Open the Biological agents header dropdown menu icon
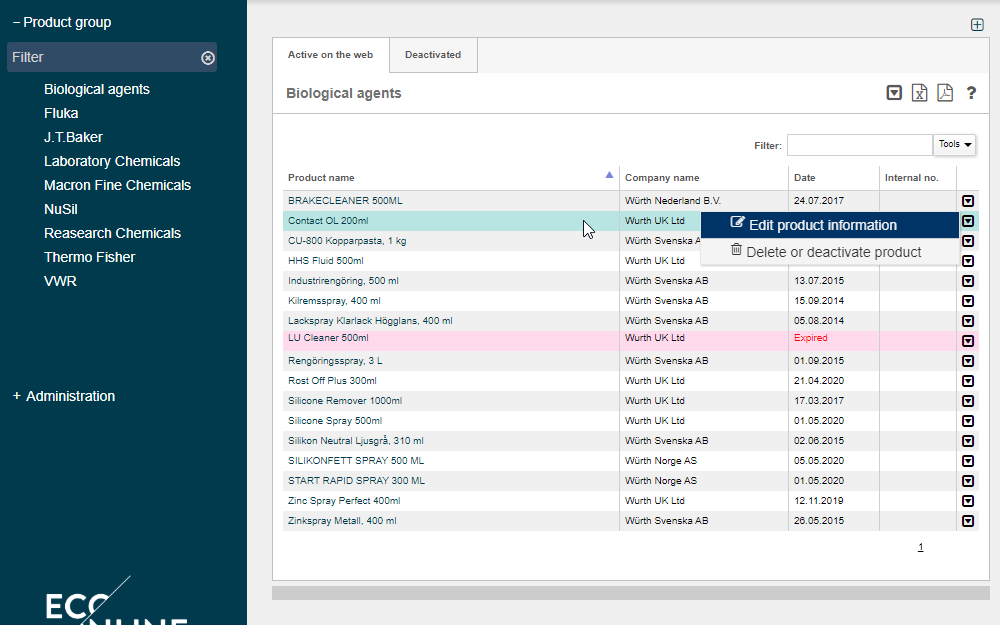 click(x=894, y=93)
